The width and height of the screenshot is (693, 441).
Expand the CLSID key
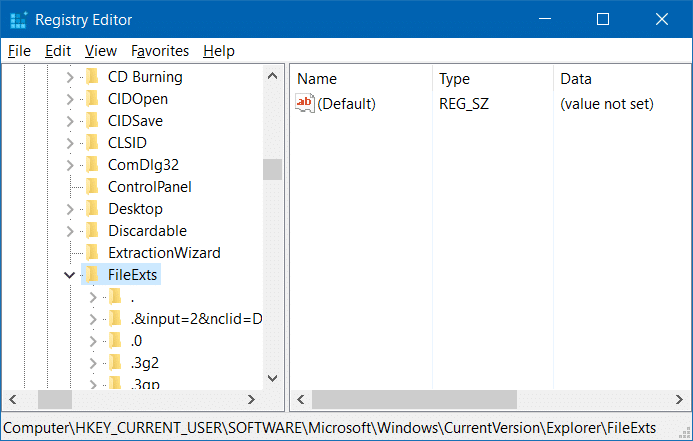click(70, 143)
